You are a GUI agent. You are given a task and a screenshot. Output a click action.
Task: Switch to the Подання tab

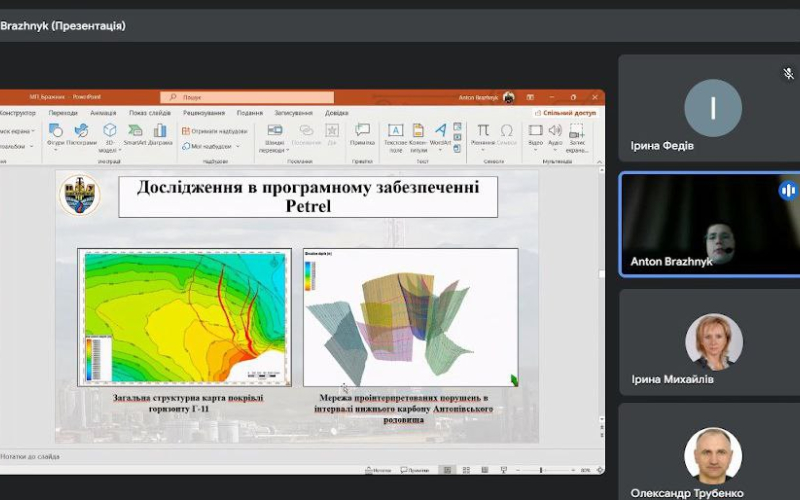pos(249,113)
